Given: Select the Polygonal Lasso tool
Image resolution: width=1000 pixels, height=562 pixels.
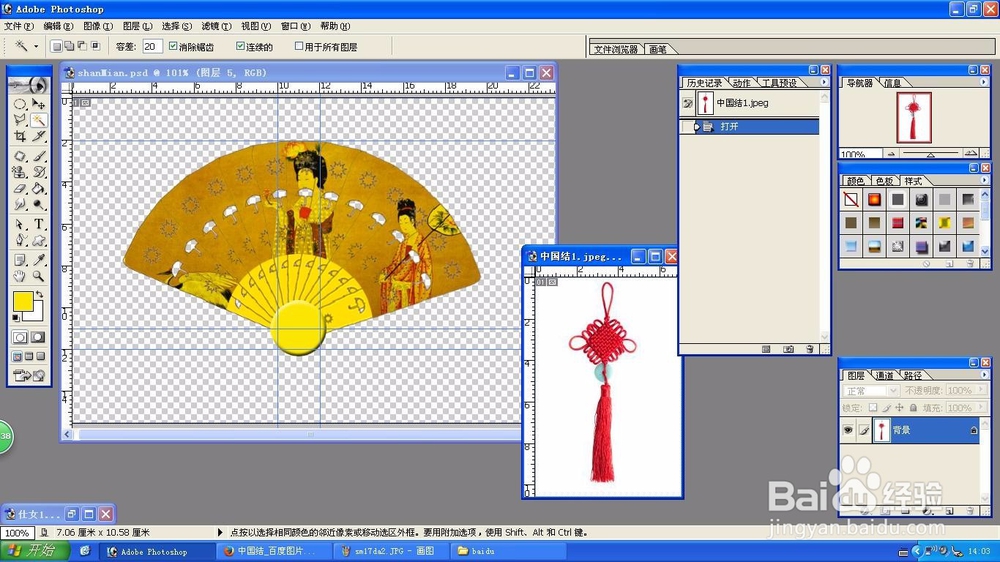Looking at the screenshot, I should (x=20, y=119).
